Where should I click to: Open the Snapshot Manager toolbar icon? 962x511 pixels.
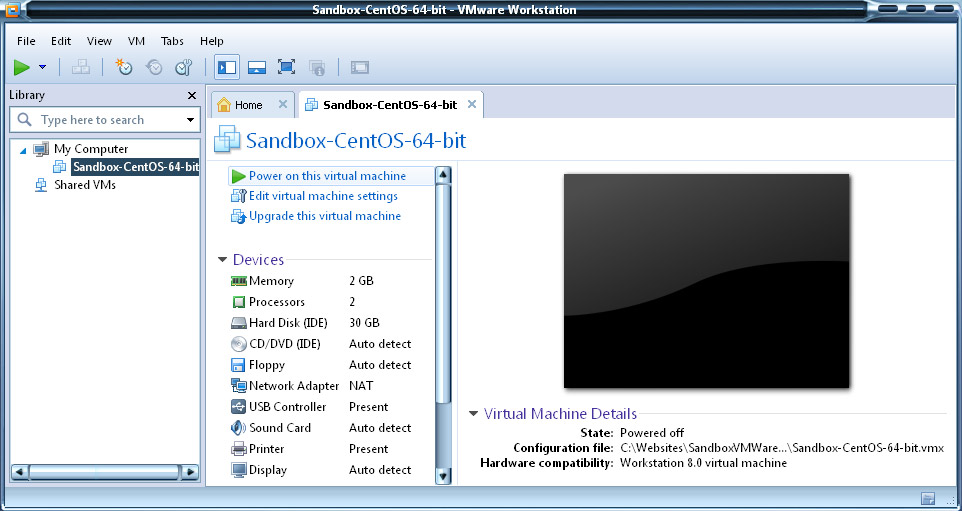[x=184, y=67]
